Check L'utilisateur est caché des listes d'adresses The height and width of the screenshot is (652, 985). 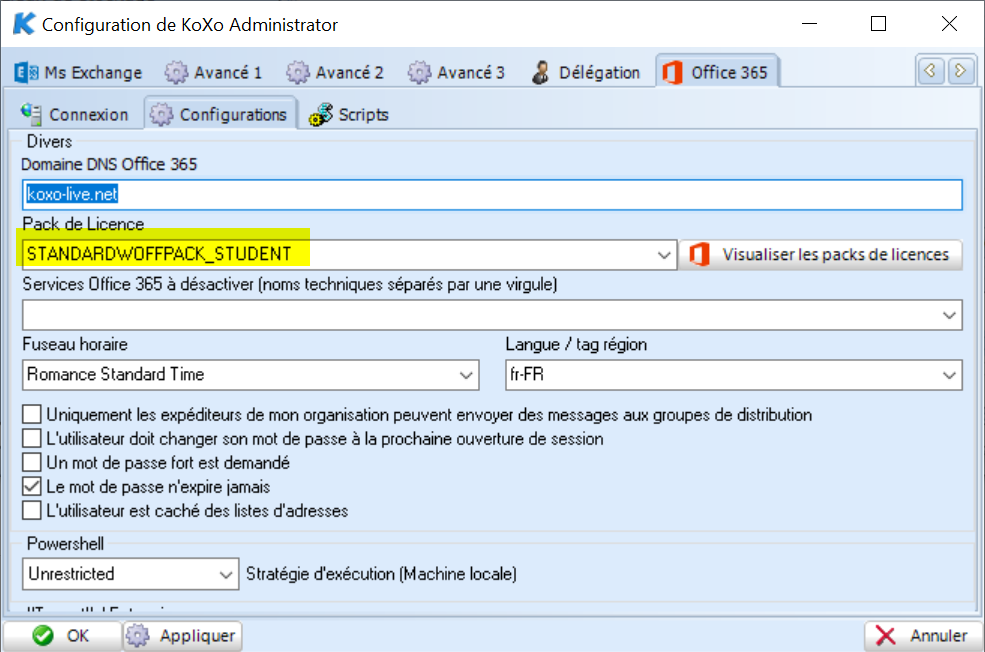coord(31,511)
